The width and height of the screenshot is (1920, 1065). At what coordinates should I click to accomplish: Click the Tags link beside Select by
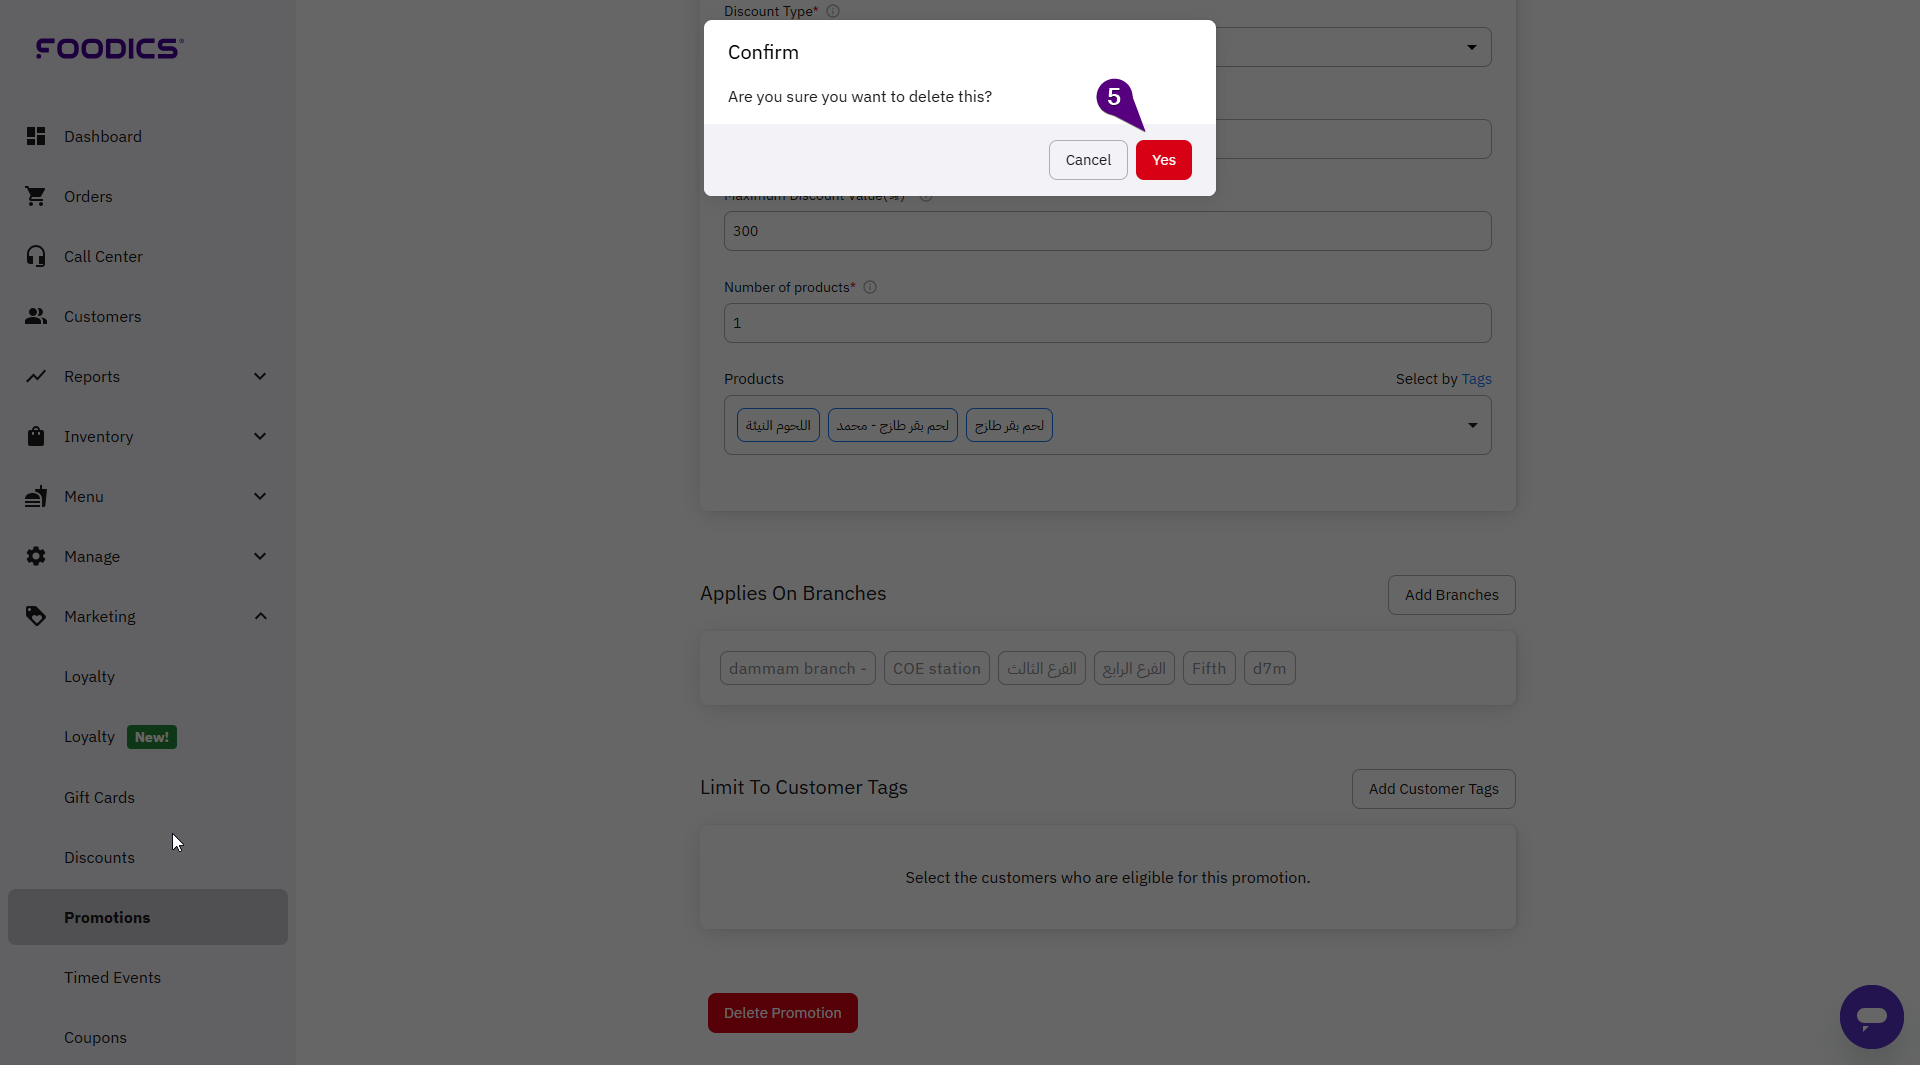pyautogui.click(x=1476, y=379)
